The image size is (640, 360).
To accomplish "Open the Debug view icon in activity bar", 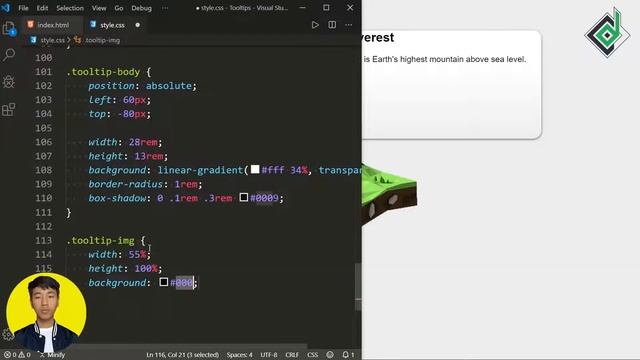I will click(9, 82).
